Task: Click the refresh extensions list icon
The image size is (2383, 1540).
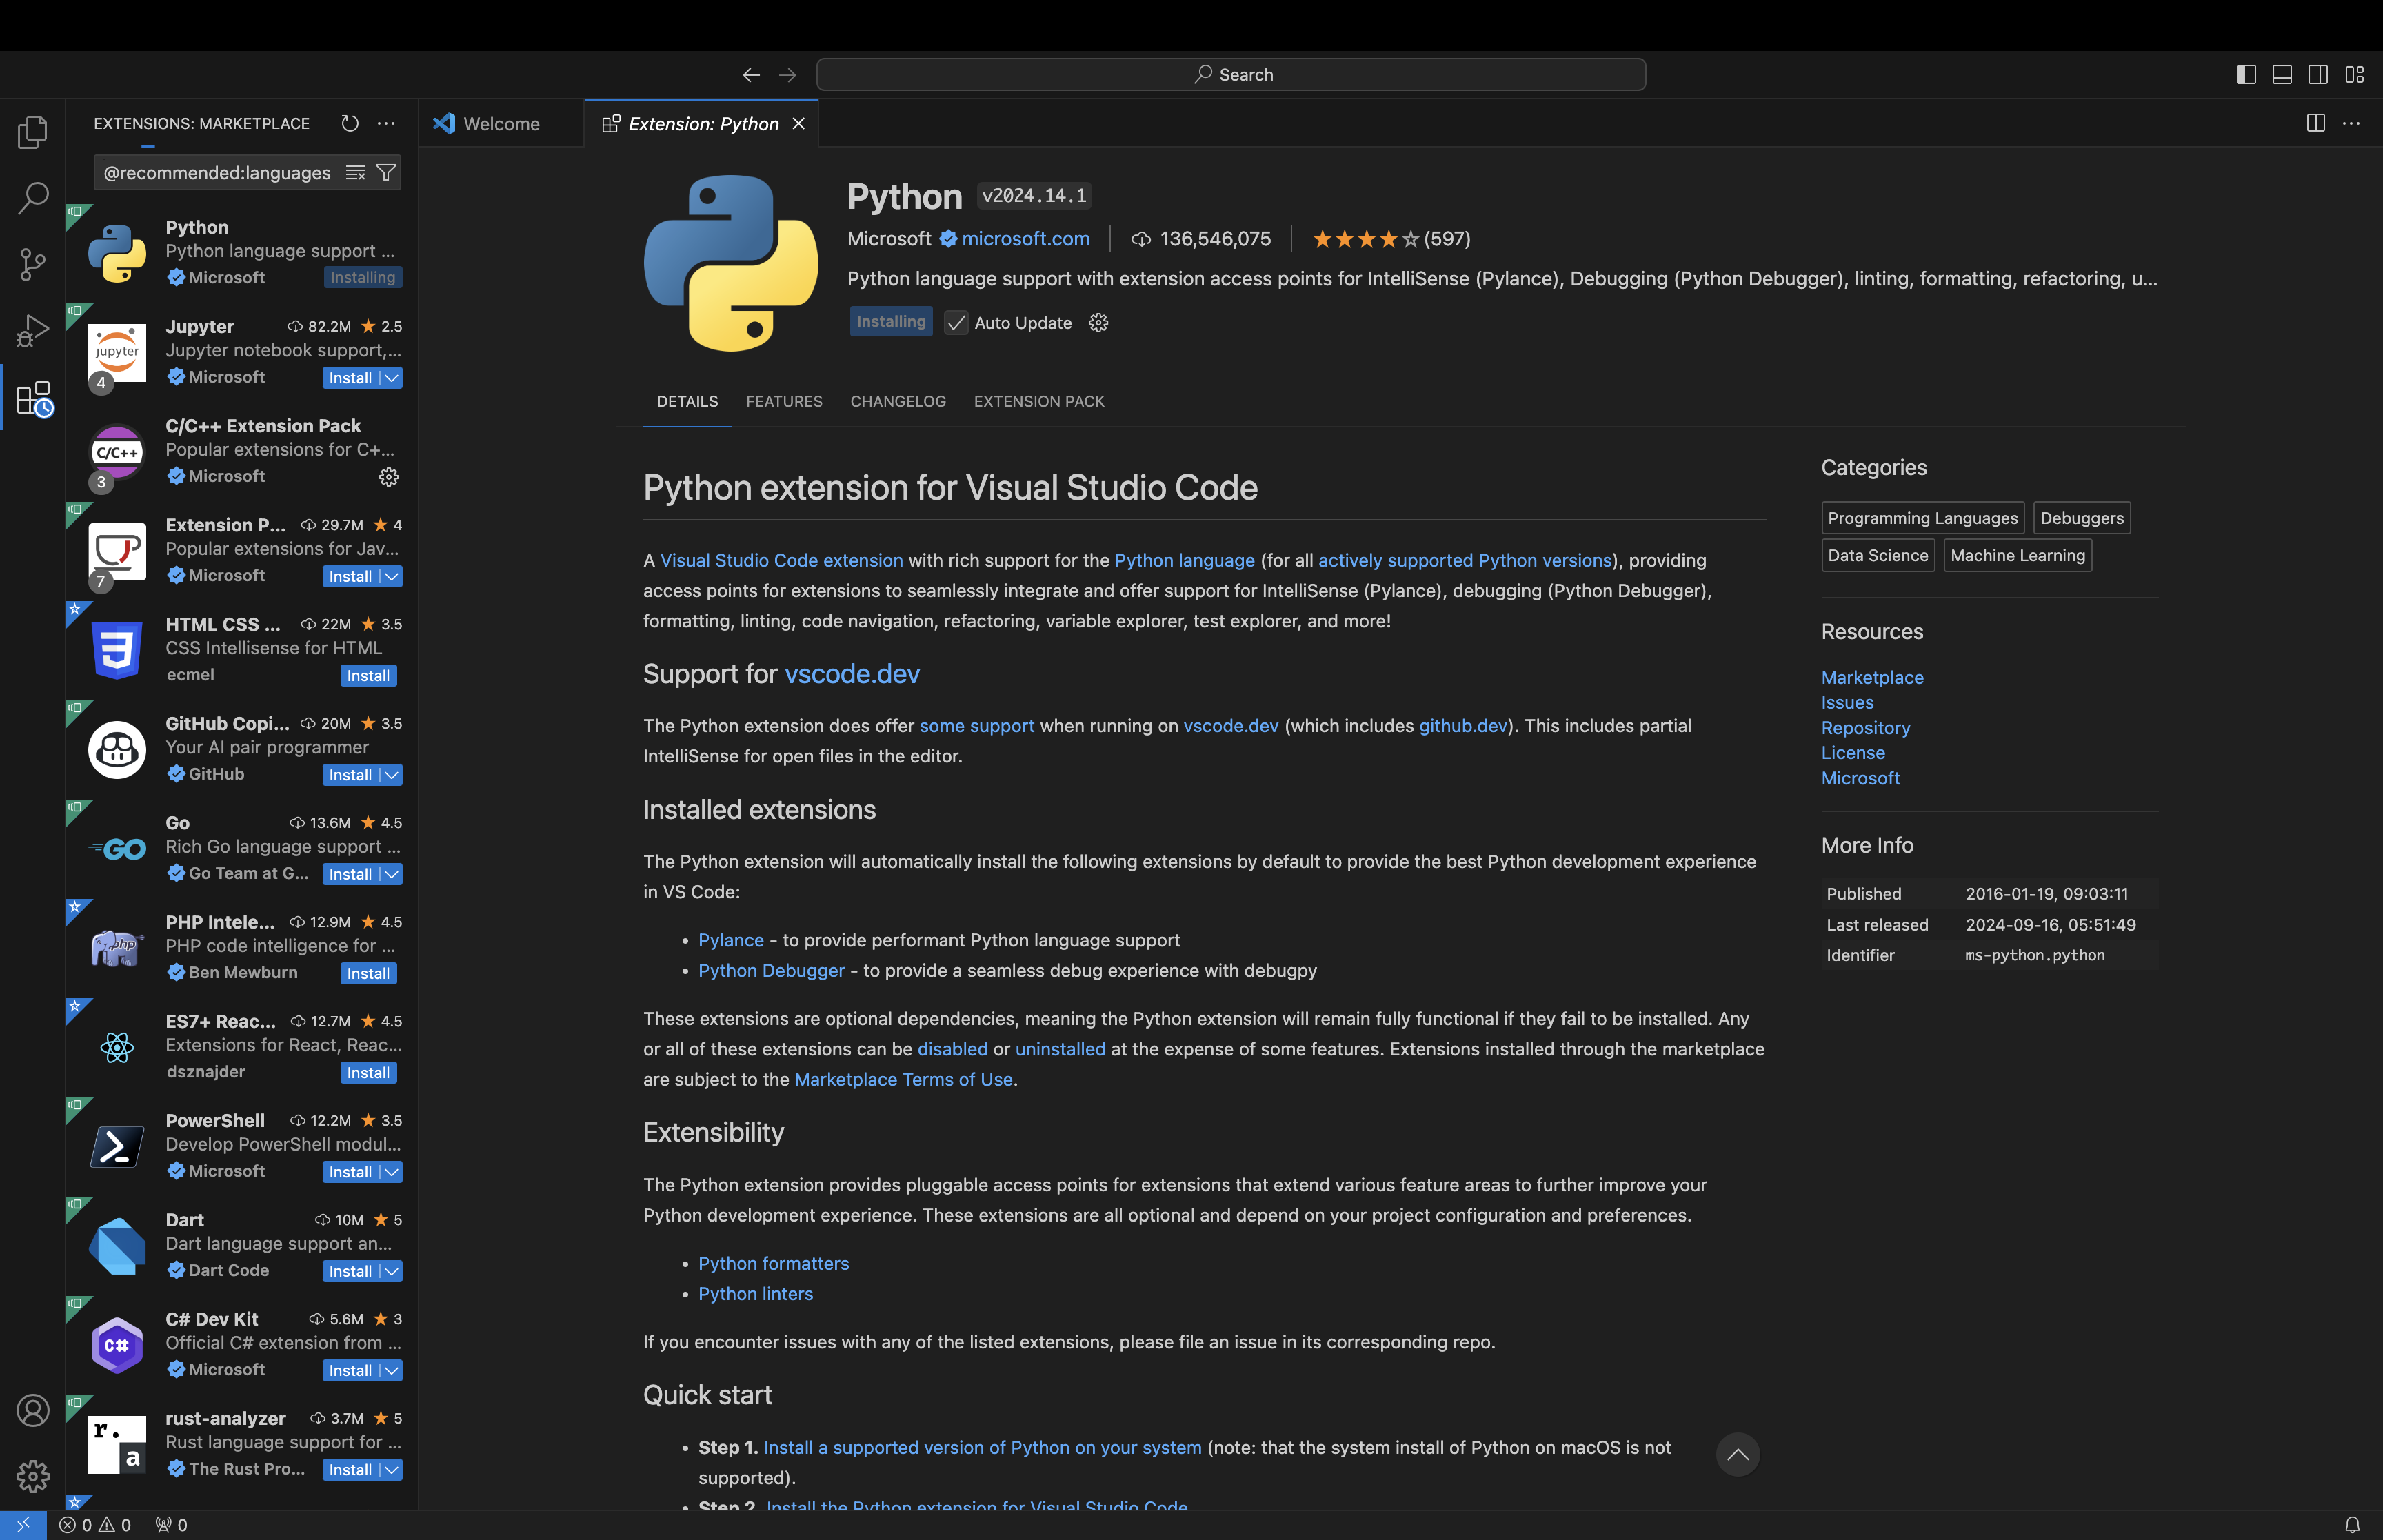Action: coord(349,123)
